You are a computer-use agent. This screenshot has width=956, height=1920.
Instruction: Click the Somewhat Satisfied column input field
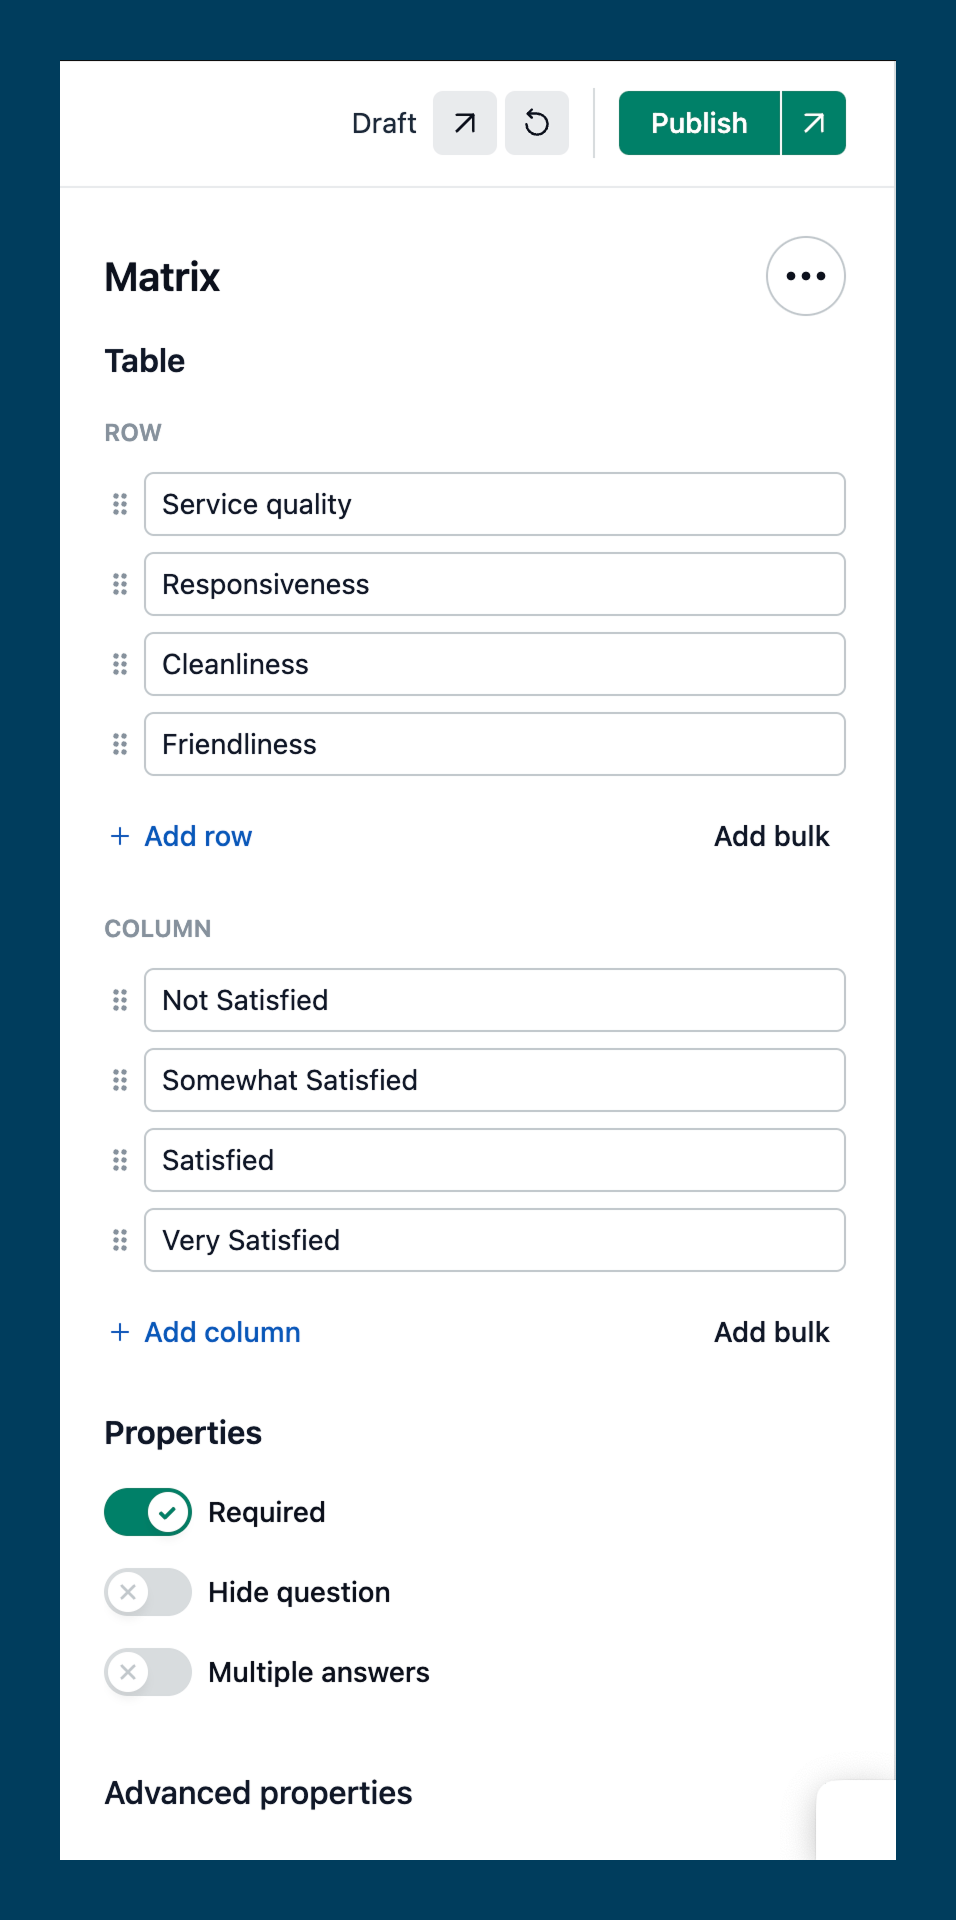495,1080
